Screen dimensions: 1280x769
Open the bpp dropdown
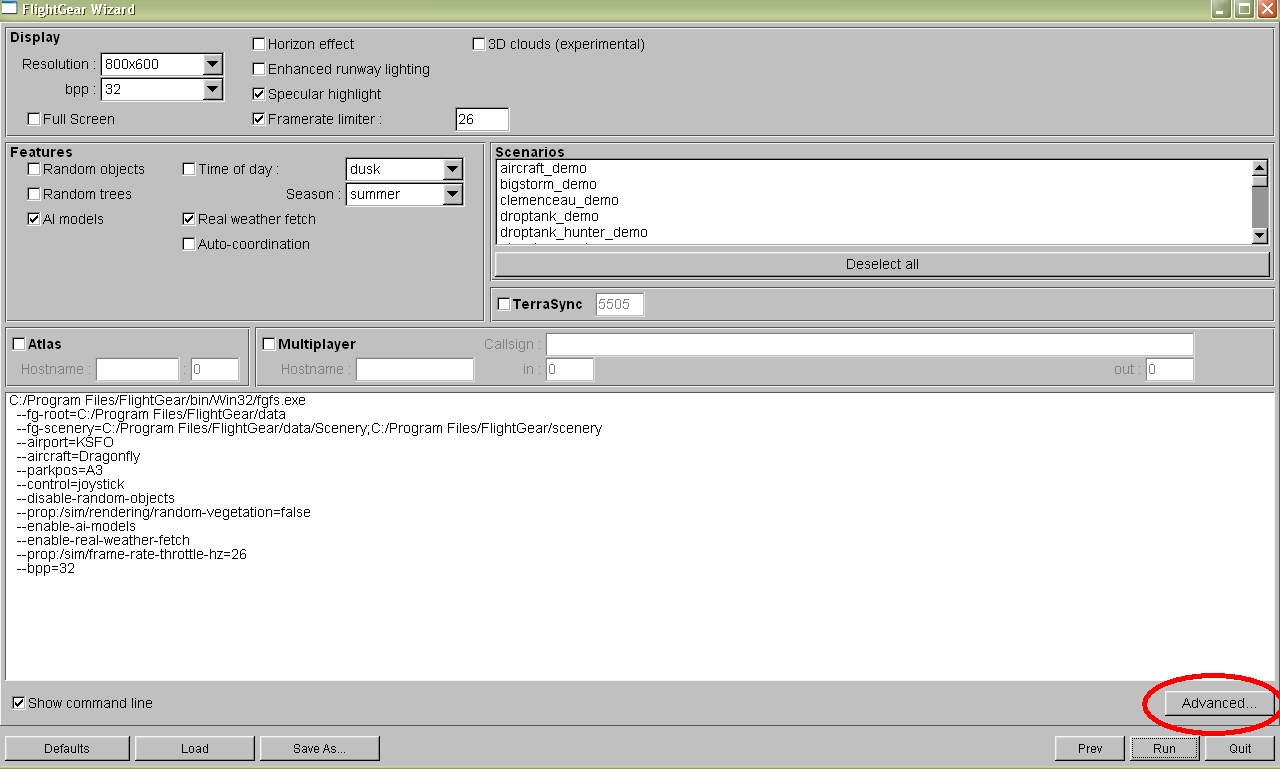pos(212,89)
